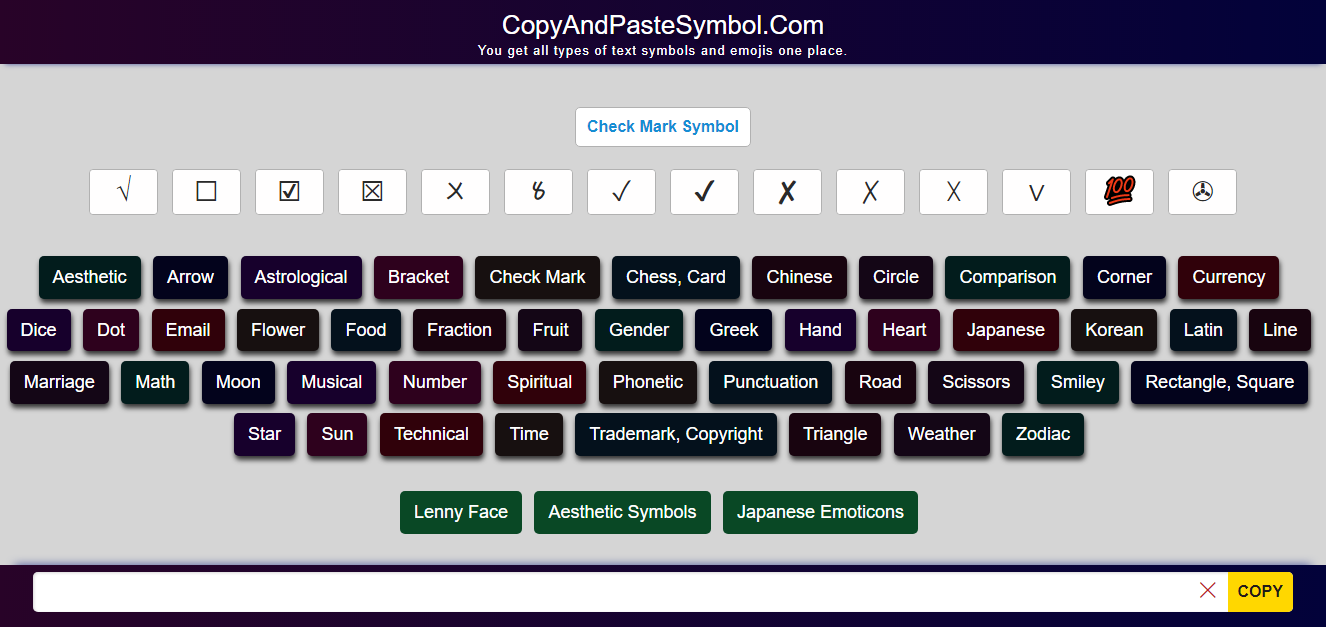Open the Road category

(880, 382)
